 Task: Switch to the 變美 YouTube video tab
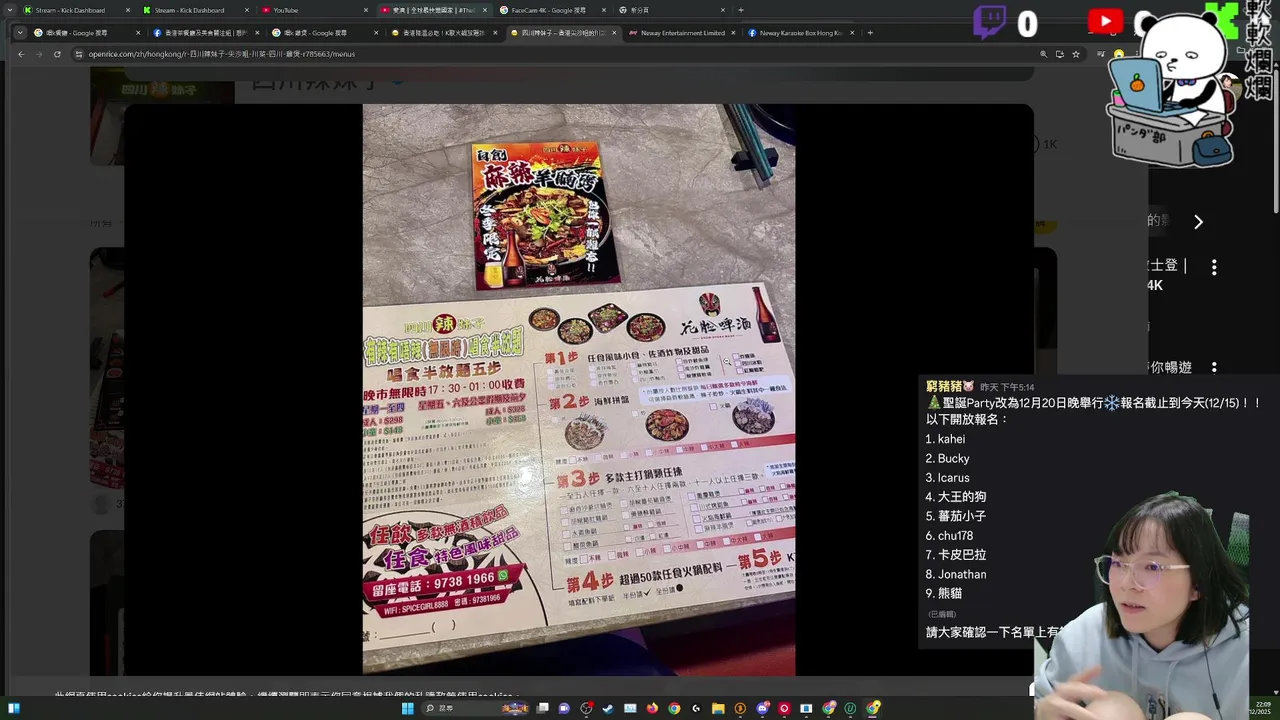tap(434, 10)
